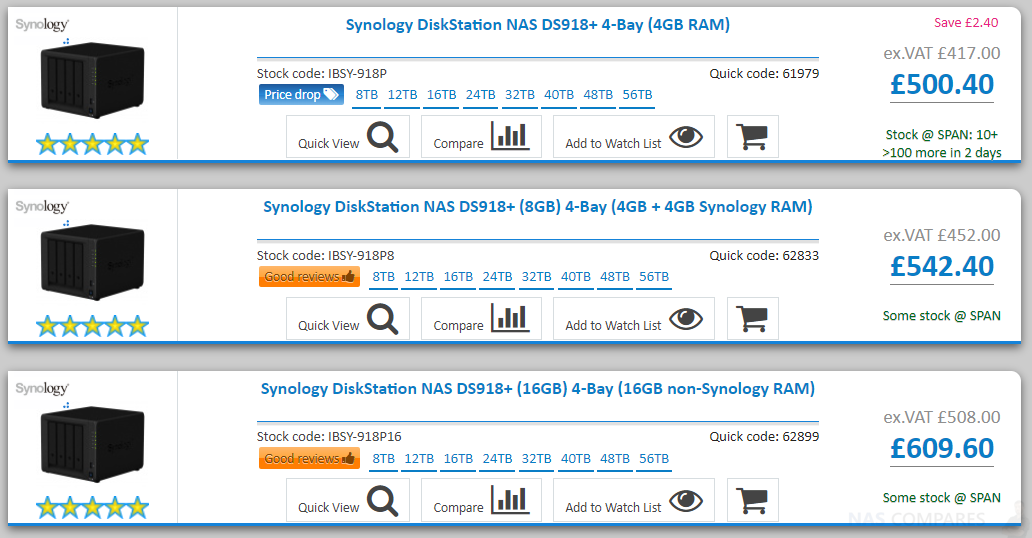Click product thumbnail of DS918+ 4GB RAM

92,79
